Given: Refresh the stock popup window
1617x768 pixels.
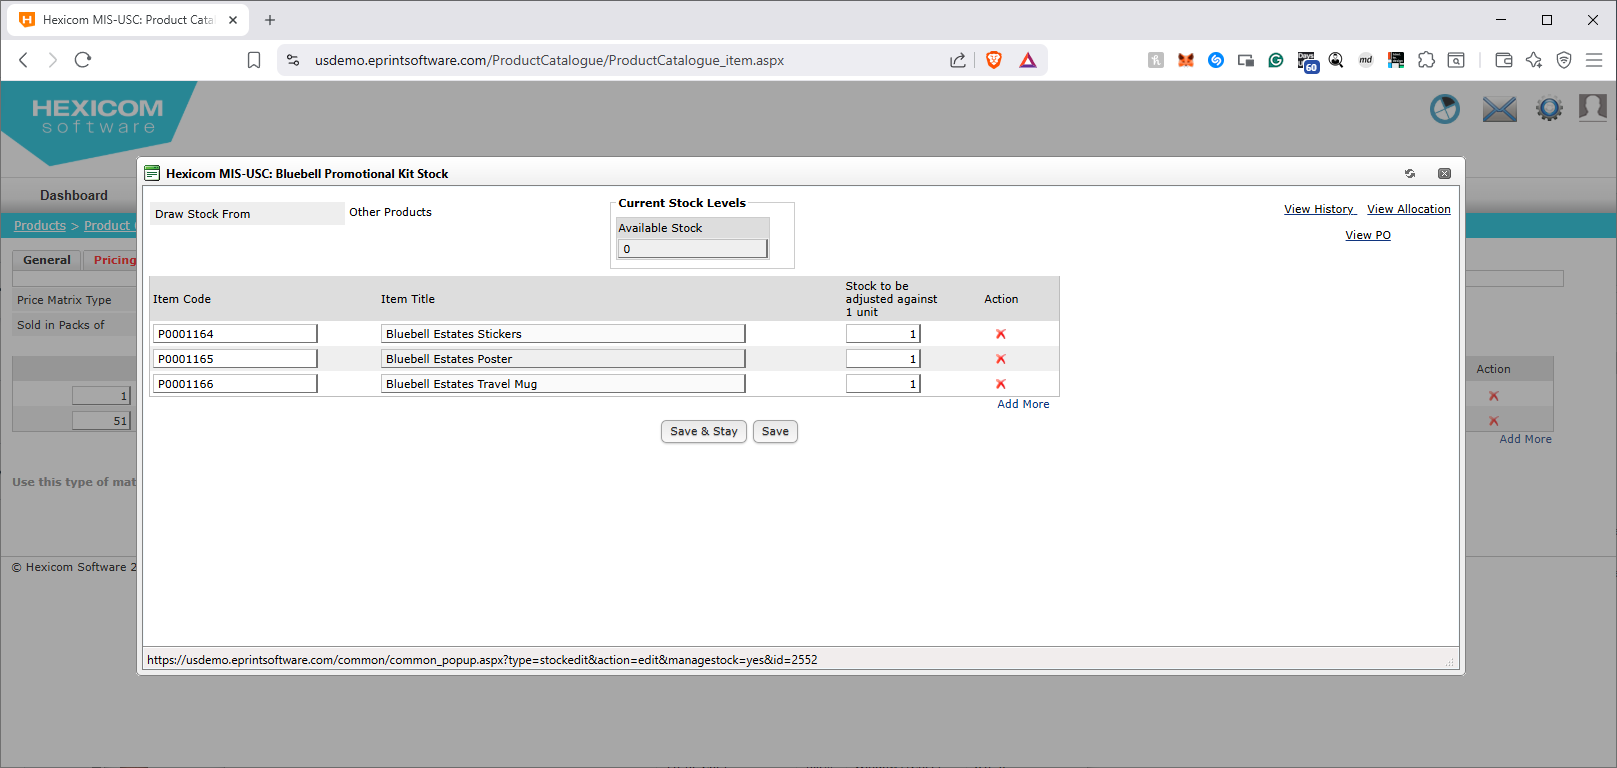Looking at the screenshot, I should click(1410, 174).
